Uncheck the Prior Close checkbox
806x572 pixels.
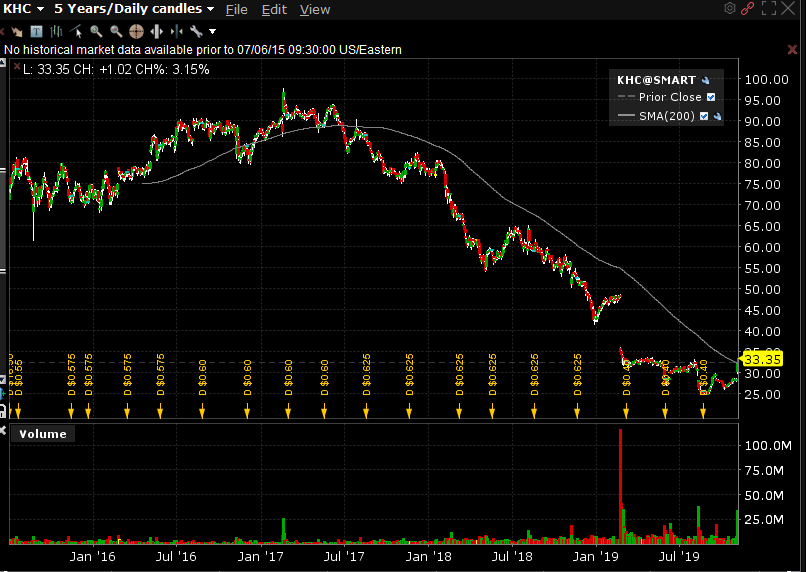coord(711,97)
